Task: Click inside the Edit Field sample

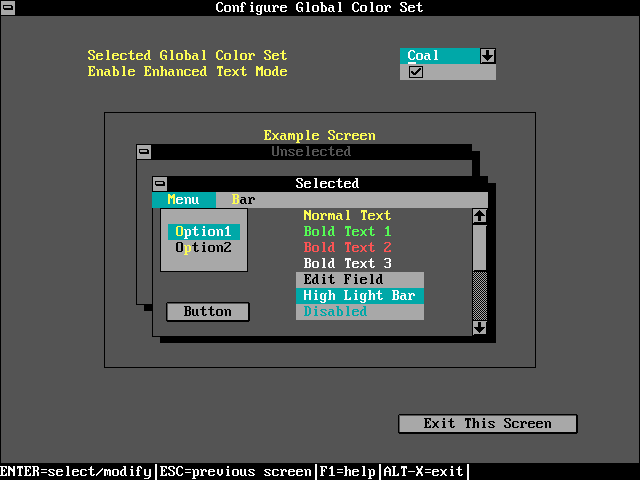Action: 360,280
